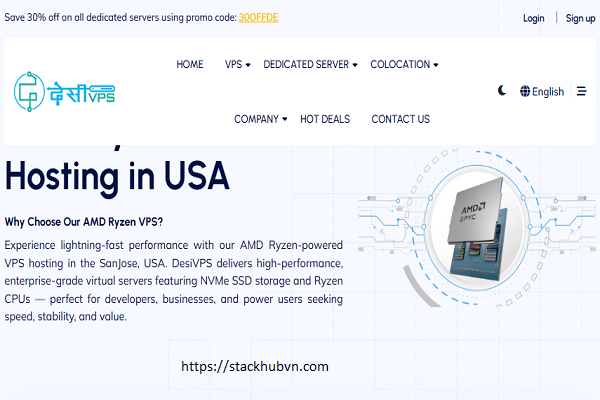The width and height of the screenshot is (600, 400).
Task: Expand the DEDICATED SERVER dropdown
Action: 310,64
